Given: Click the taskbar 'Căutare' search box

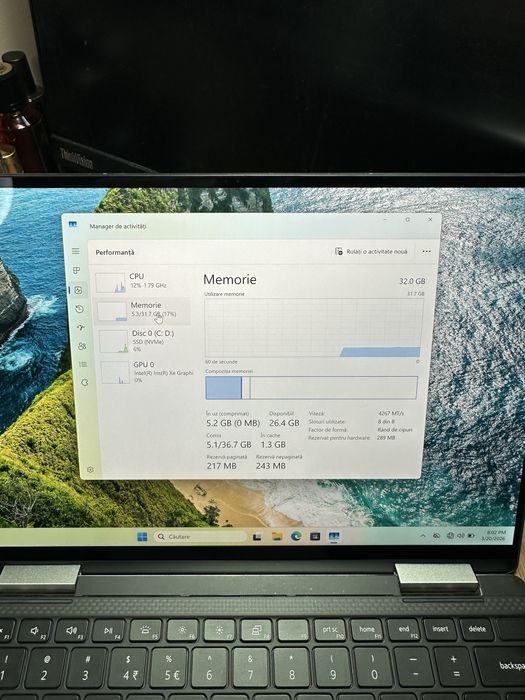Looking at the screenshot, I should (x=200, y=537).
